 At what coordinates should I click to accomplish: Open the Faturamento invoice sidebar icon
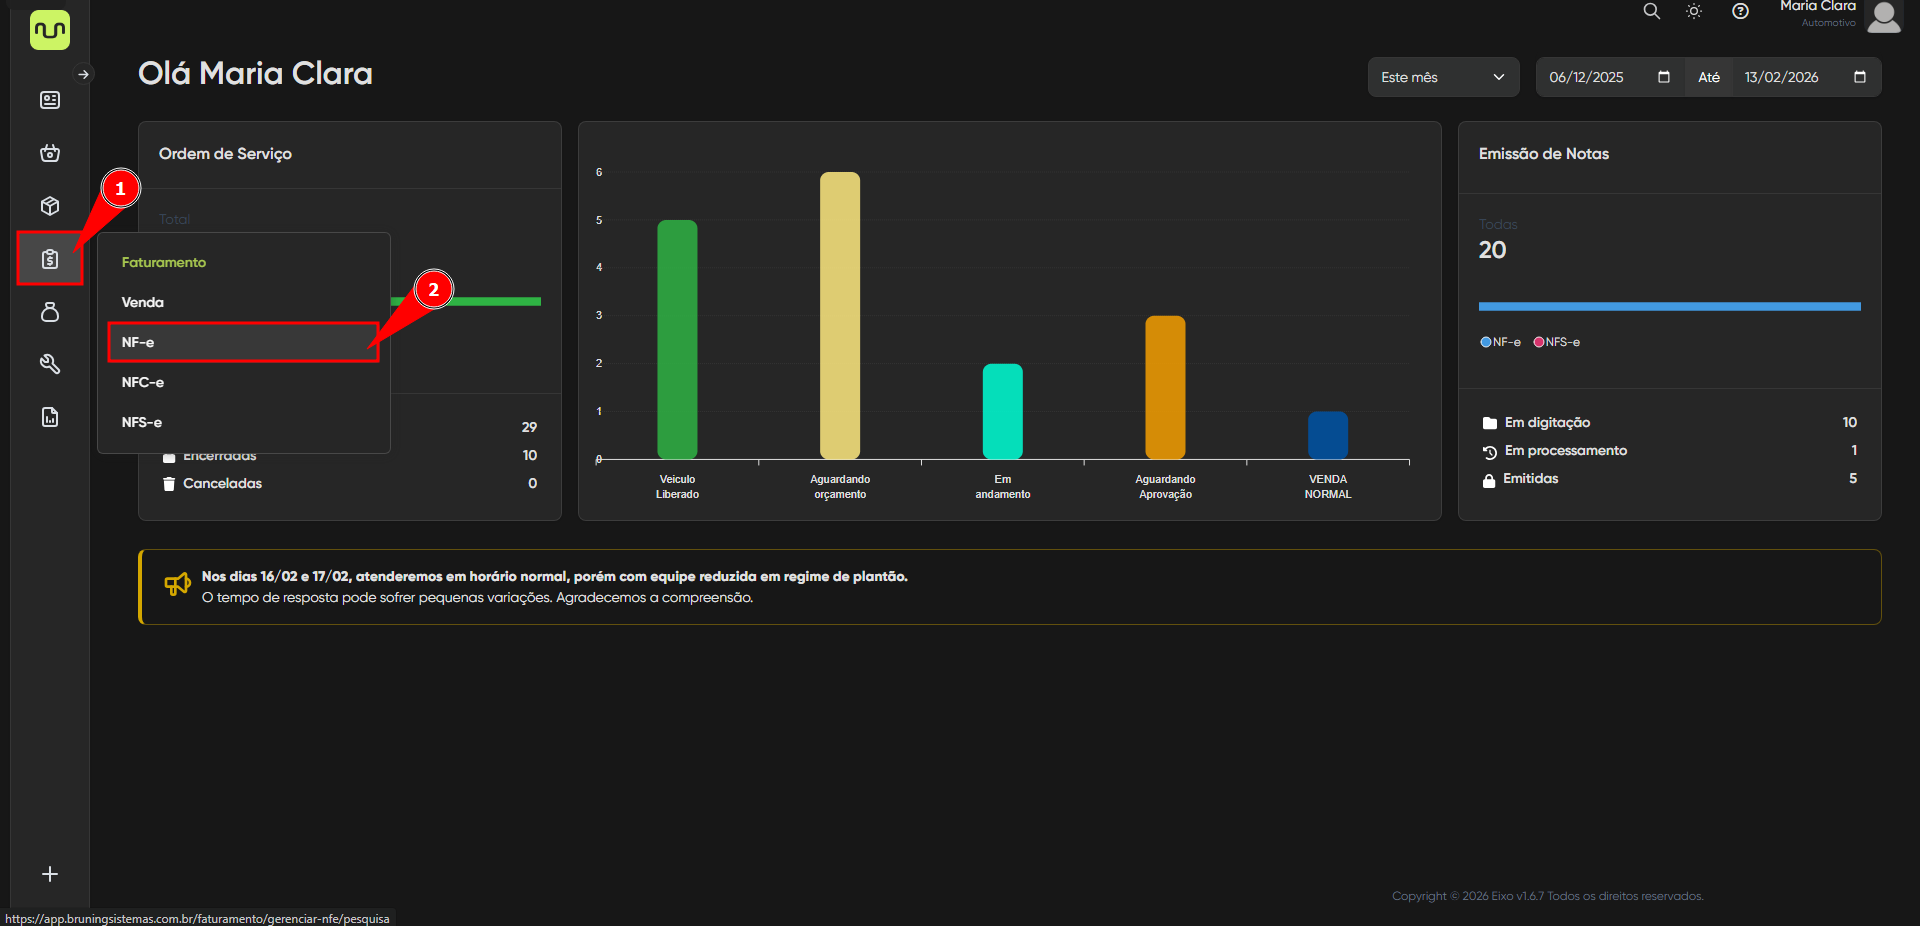pyautogui.click(x=50, y=259)
